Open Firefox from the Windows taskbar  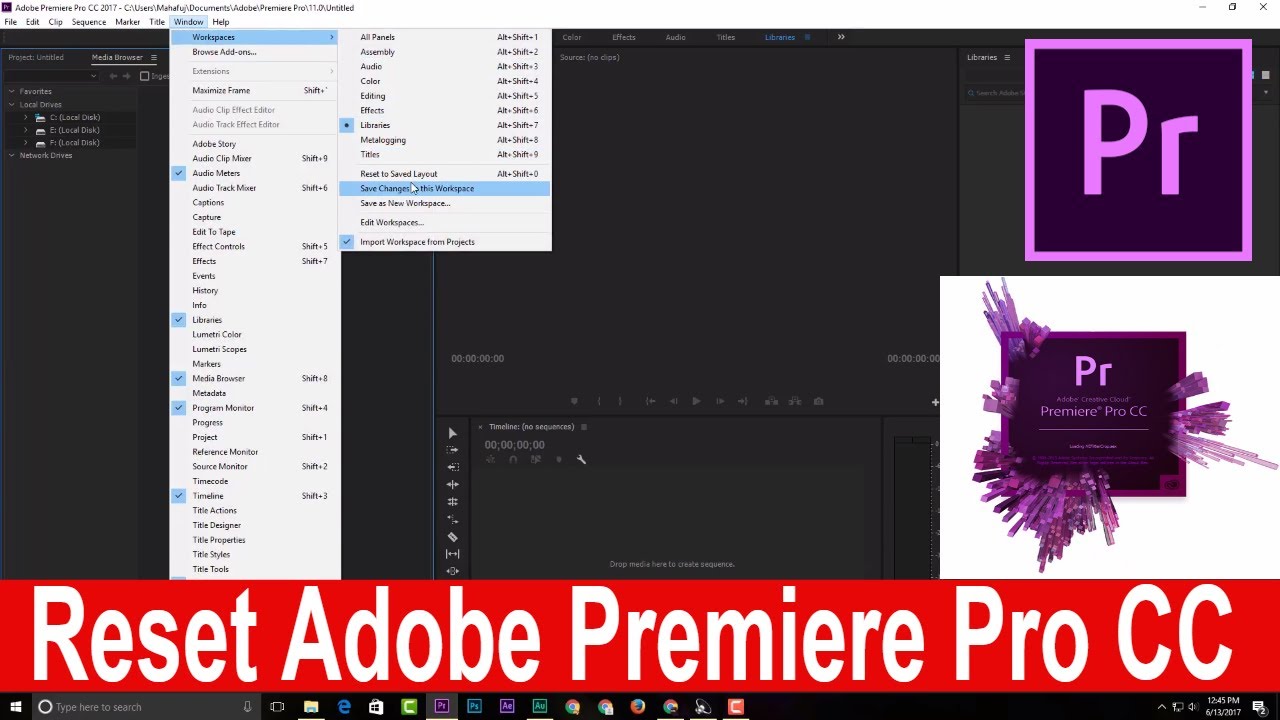click(638, 706)
